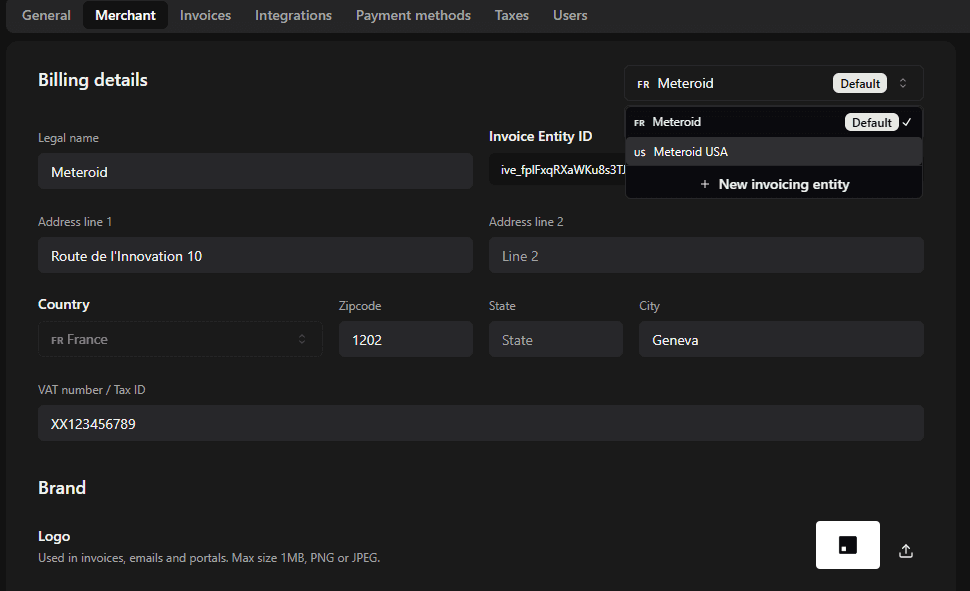Image resolution: width=970 pixels, height=591 pixels.
Task: Click the black logo placeholder square
Action: coord(847,545)
